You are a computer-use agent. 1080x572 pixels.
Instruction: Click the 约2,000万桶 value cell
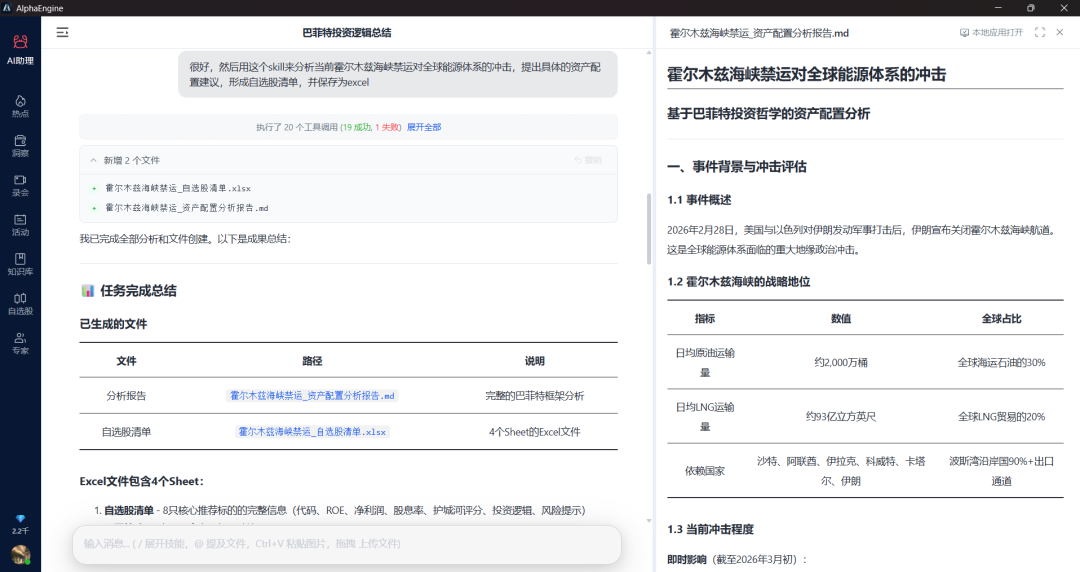pos(840,362)
